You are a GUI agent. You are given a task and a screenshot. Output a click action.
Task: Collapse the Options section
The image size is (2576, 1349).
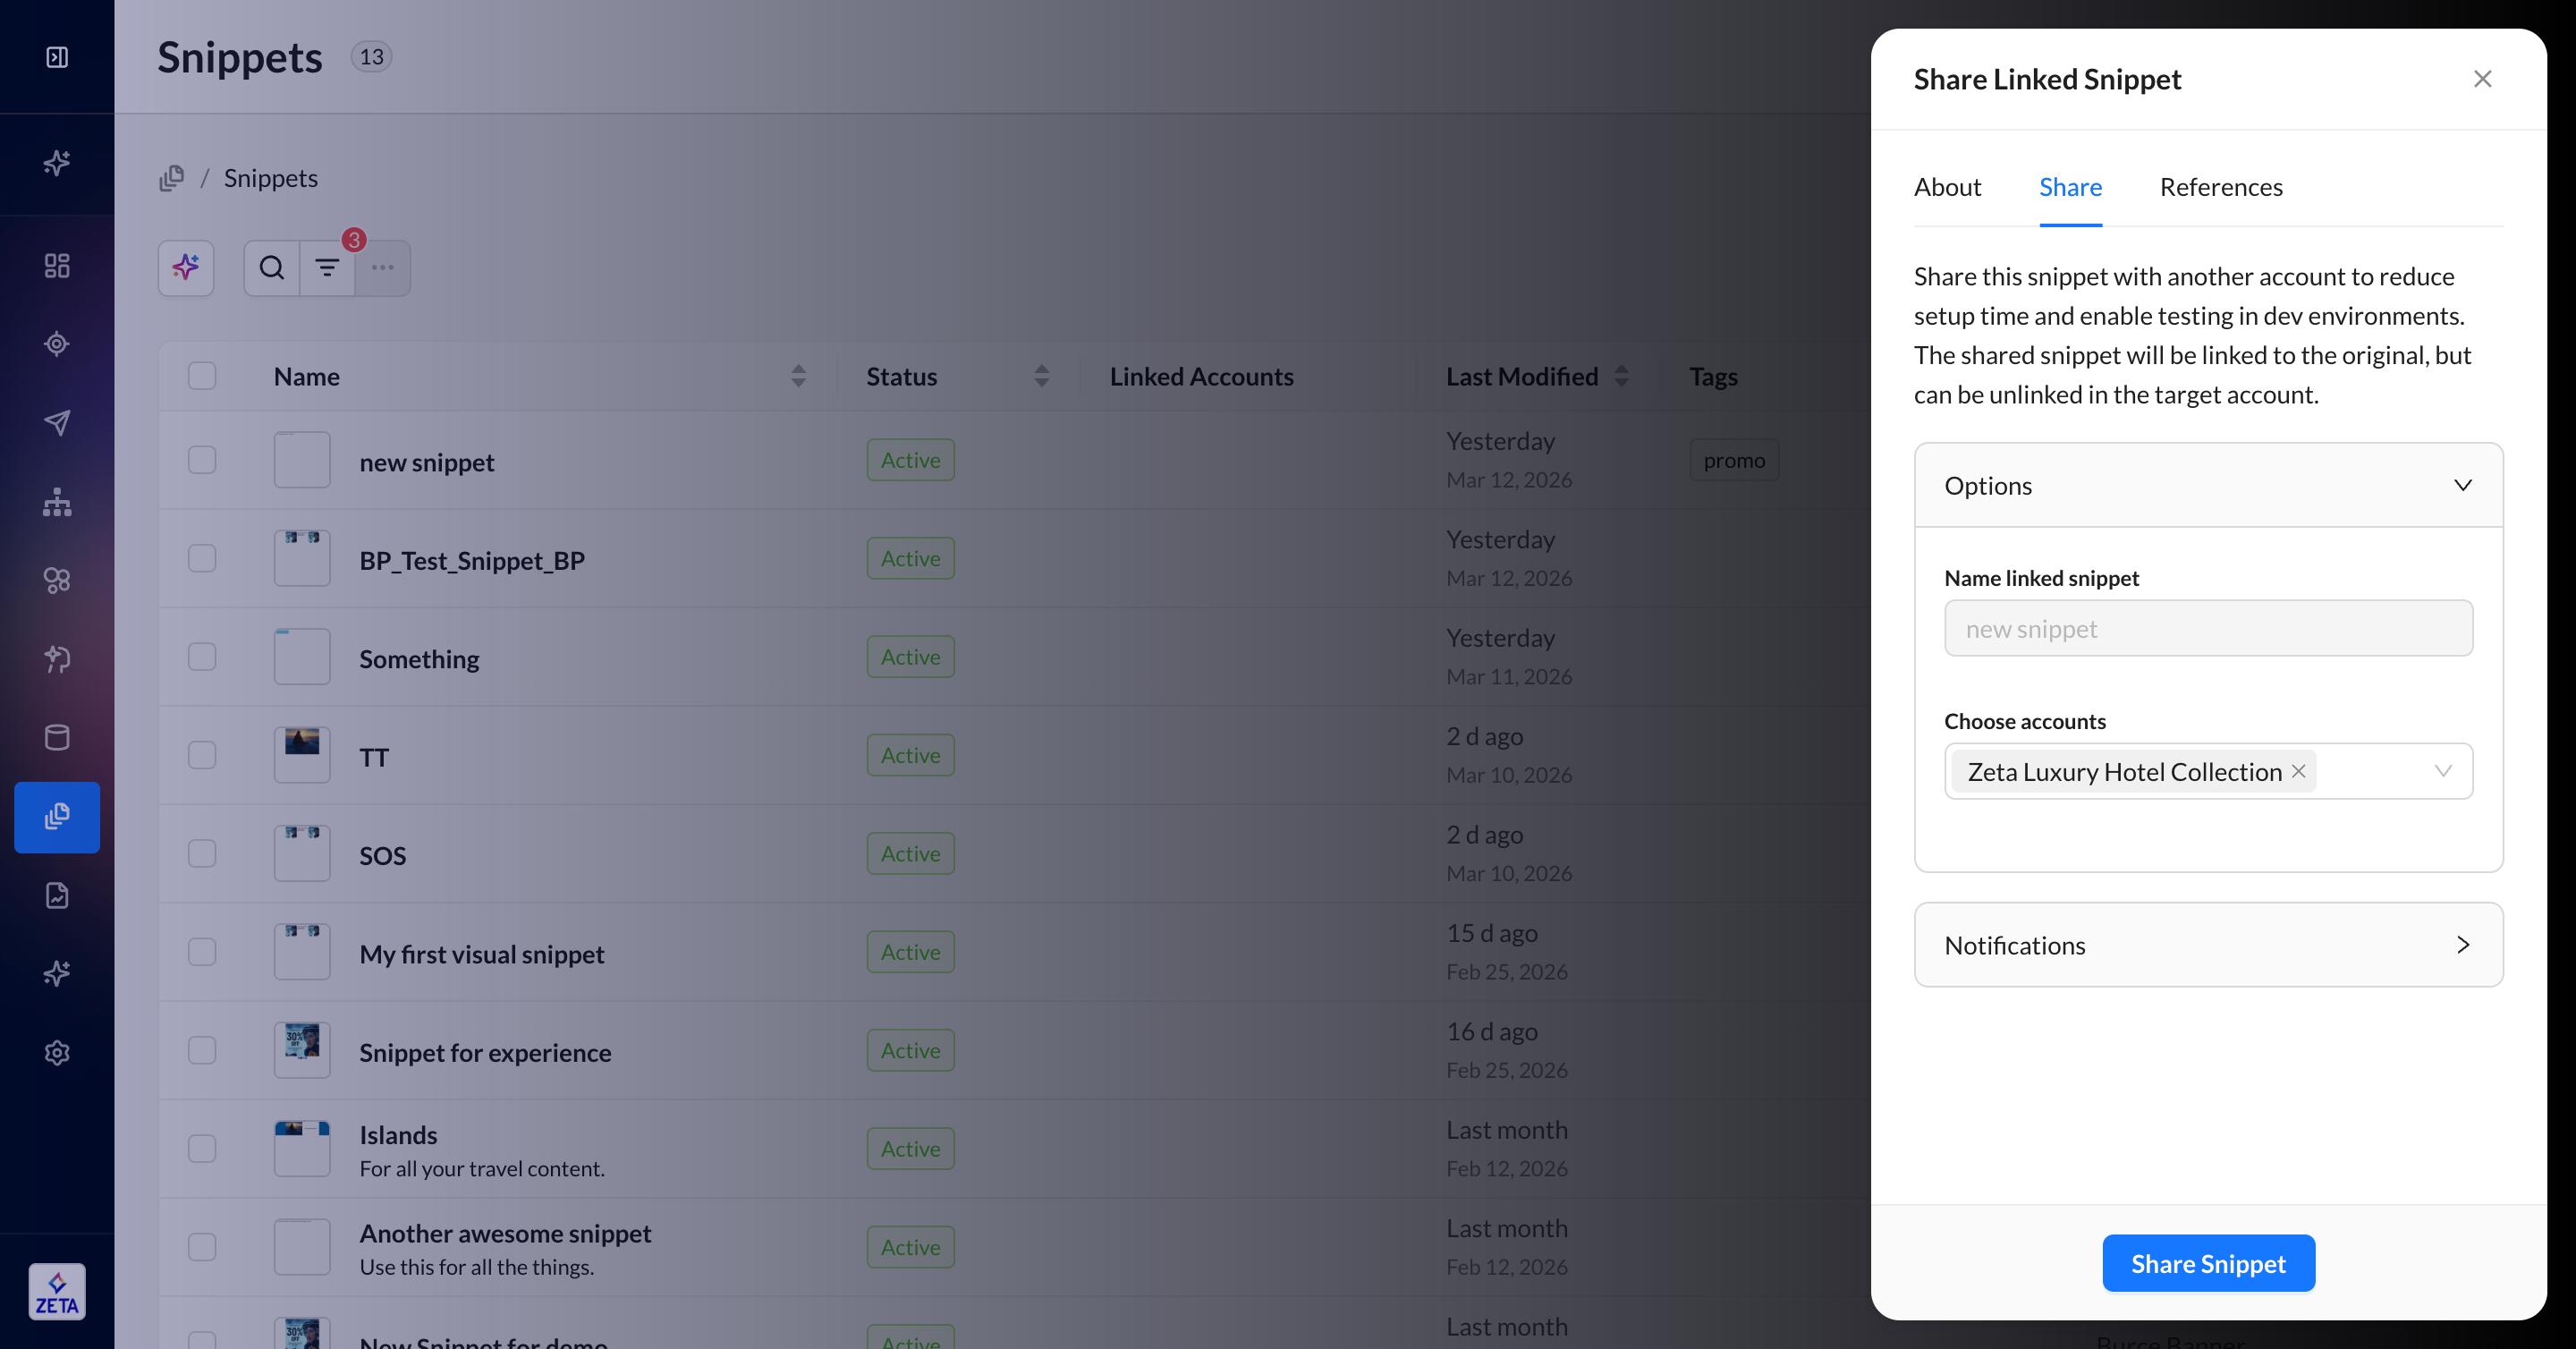click(2462, 485)
